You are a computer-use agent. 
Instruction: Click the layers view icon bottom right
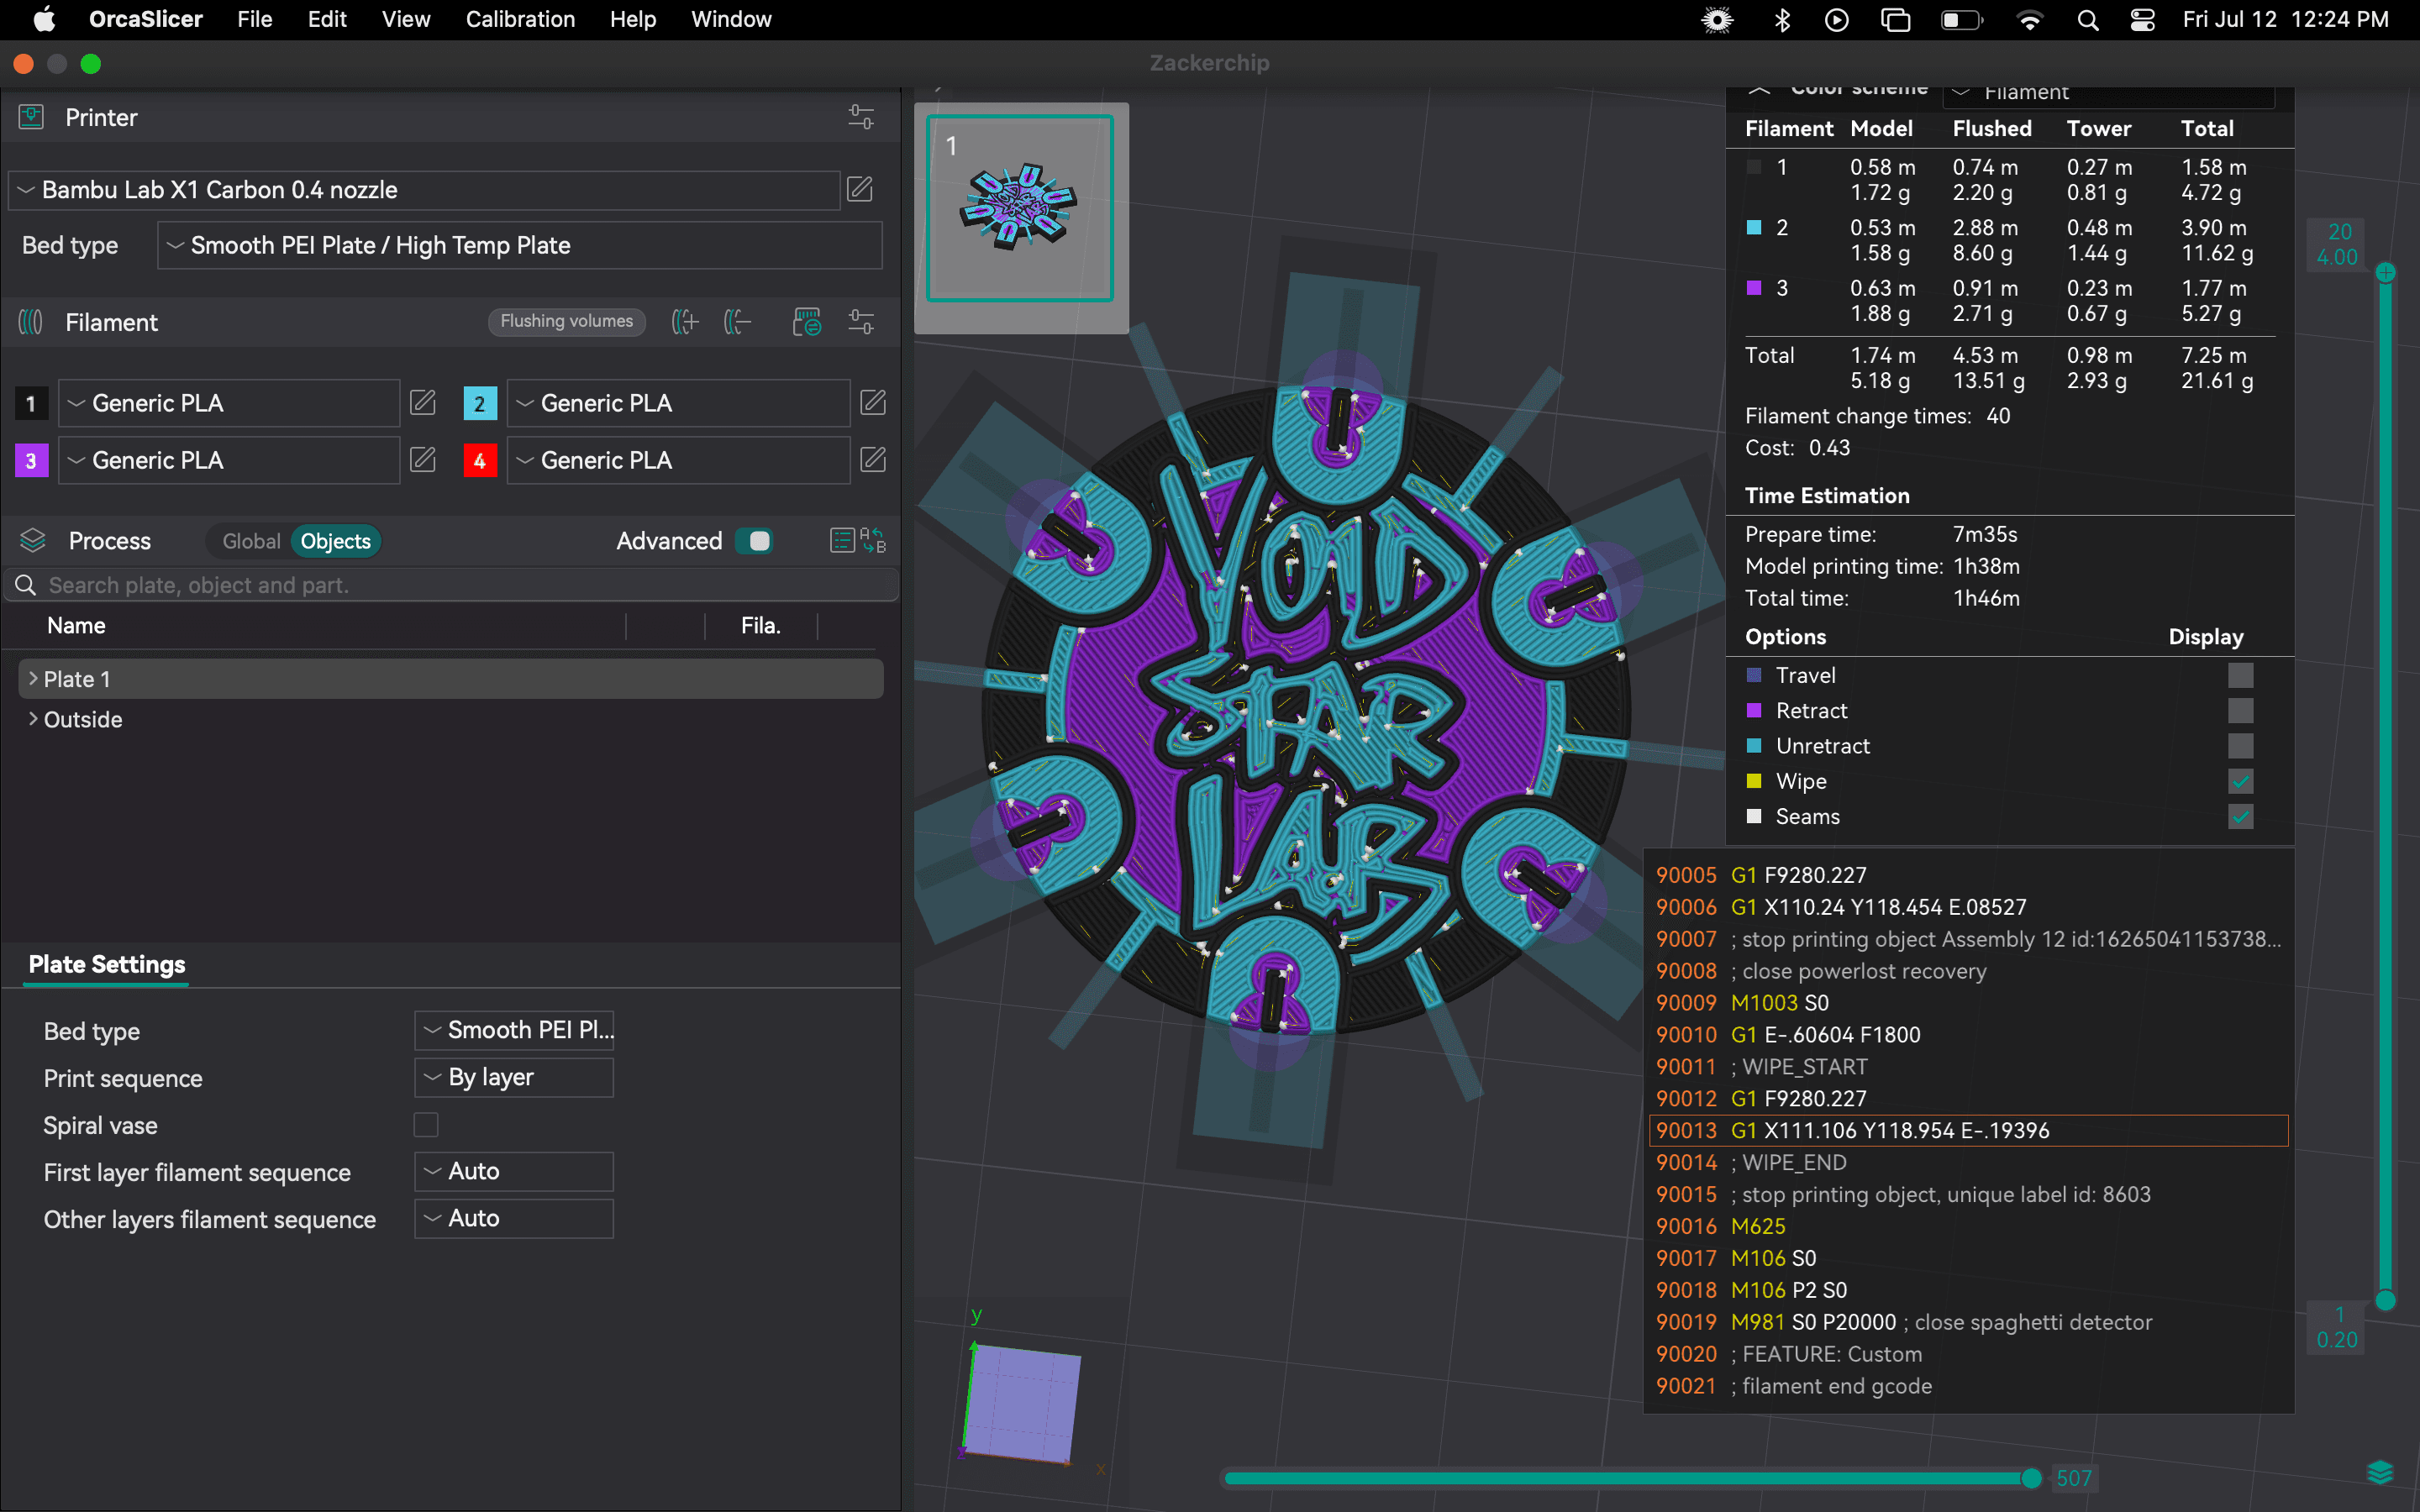pos(2381,1472)
